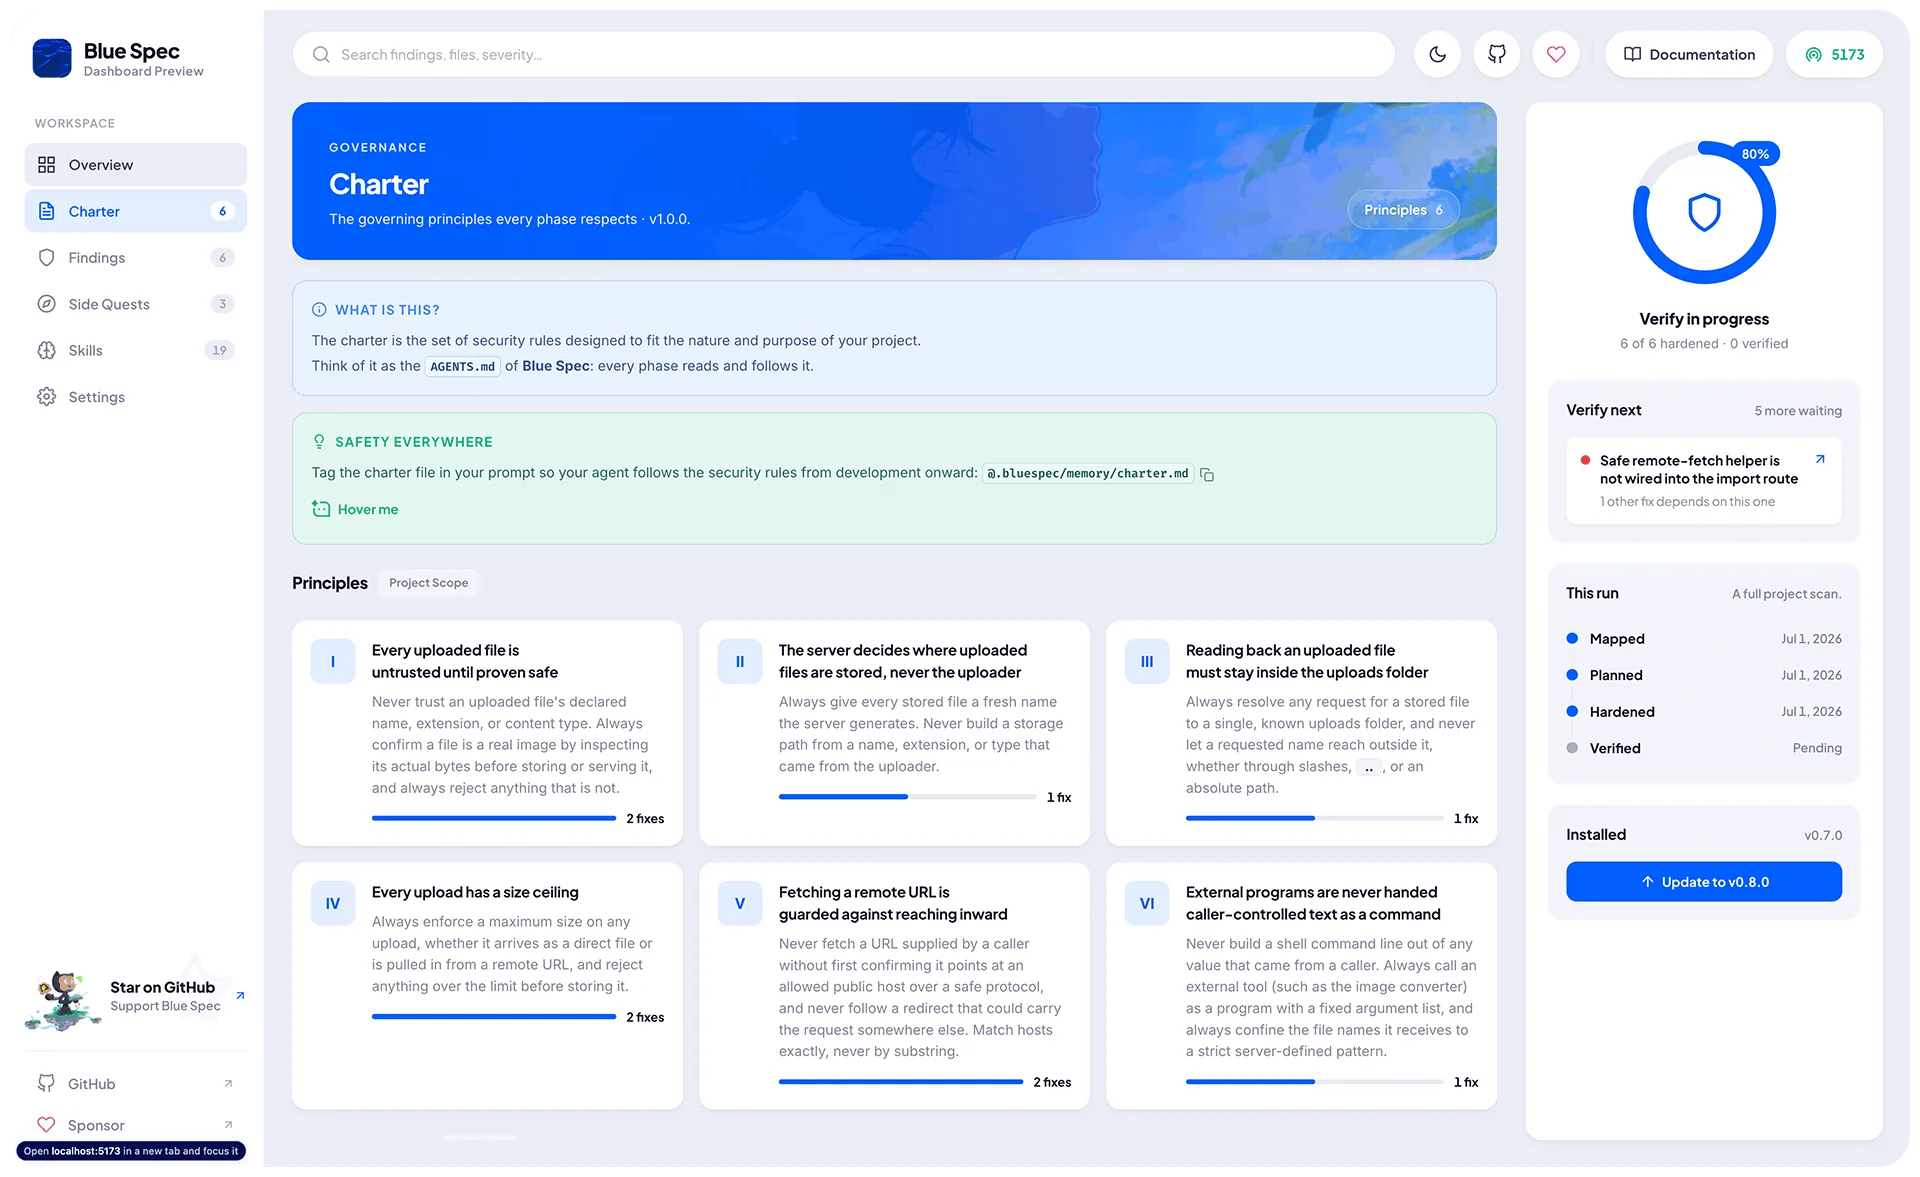Click the WHAT IS THIS info icon
The width and height of the screenshot is (1920, 1177).
[x=319, y=310]
